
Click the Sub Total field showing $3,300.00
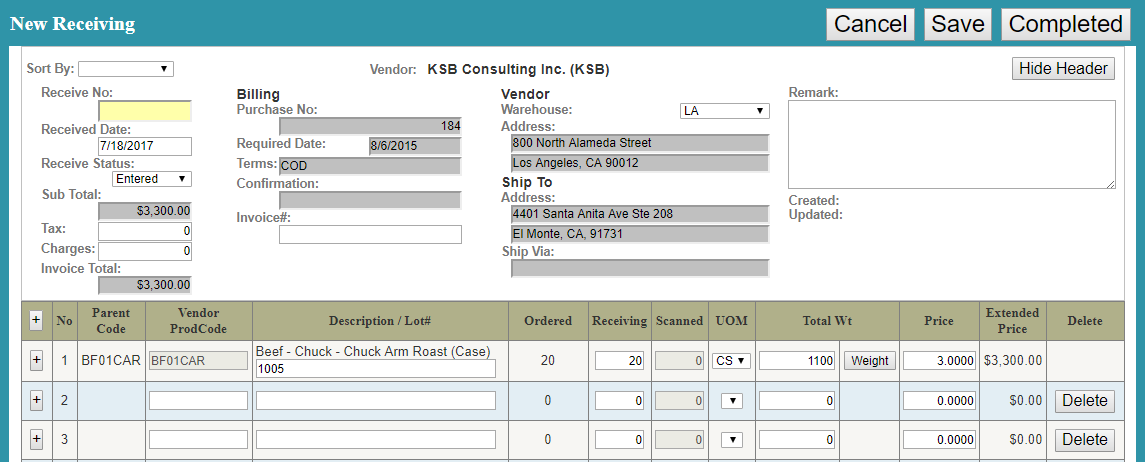(x=145, y=211)
